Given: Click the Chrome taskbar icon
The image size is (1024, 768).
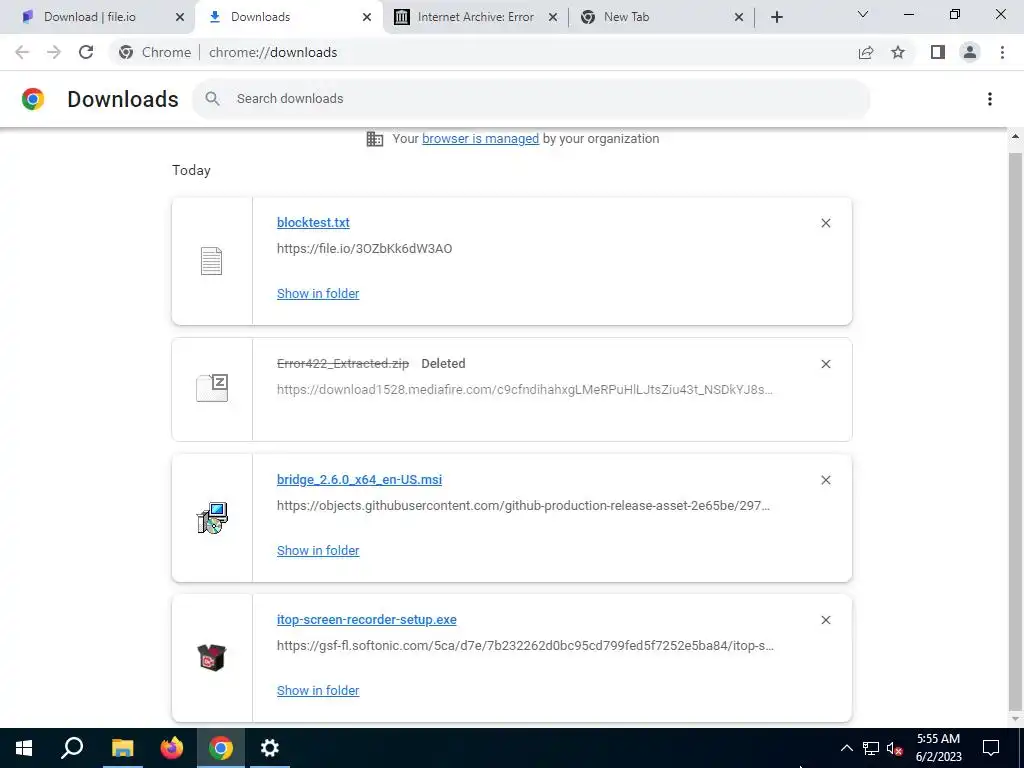Looking at the screenshot, I should coord(221,748).
